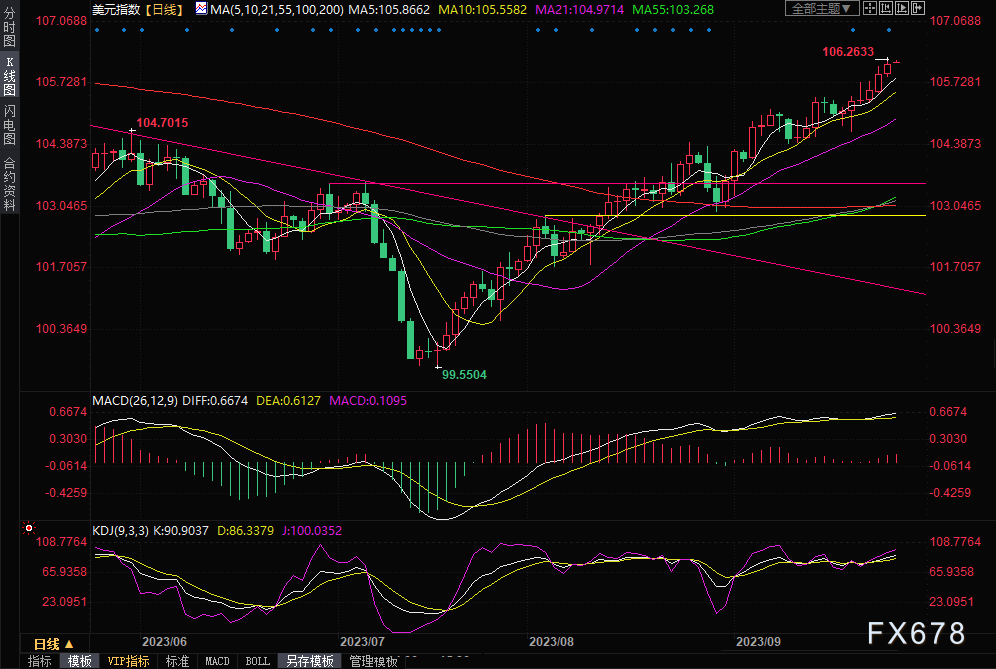Click the MA indicator settings icon
Viewport: 996px width, 669px height.
pos(202,9)
